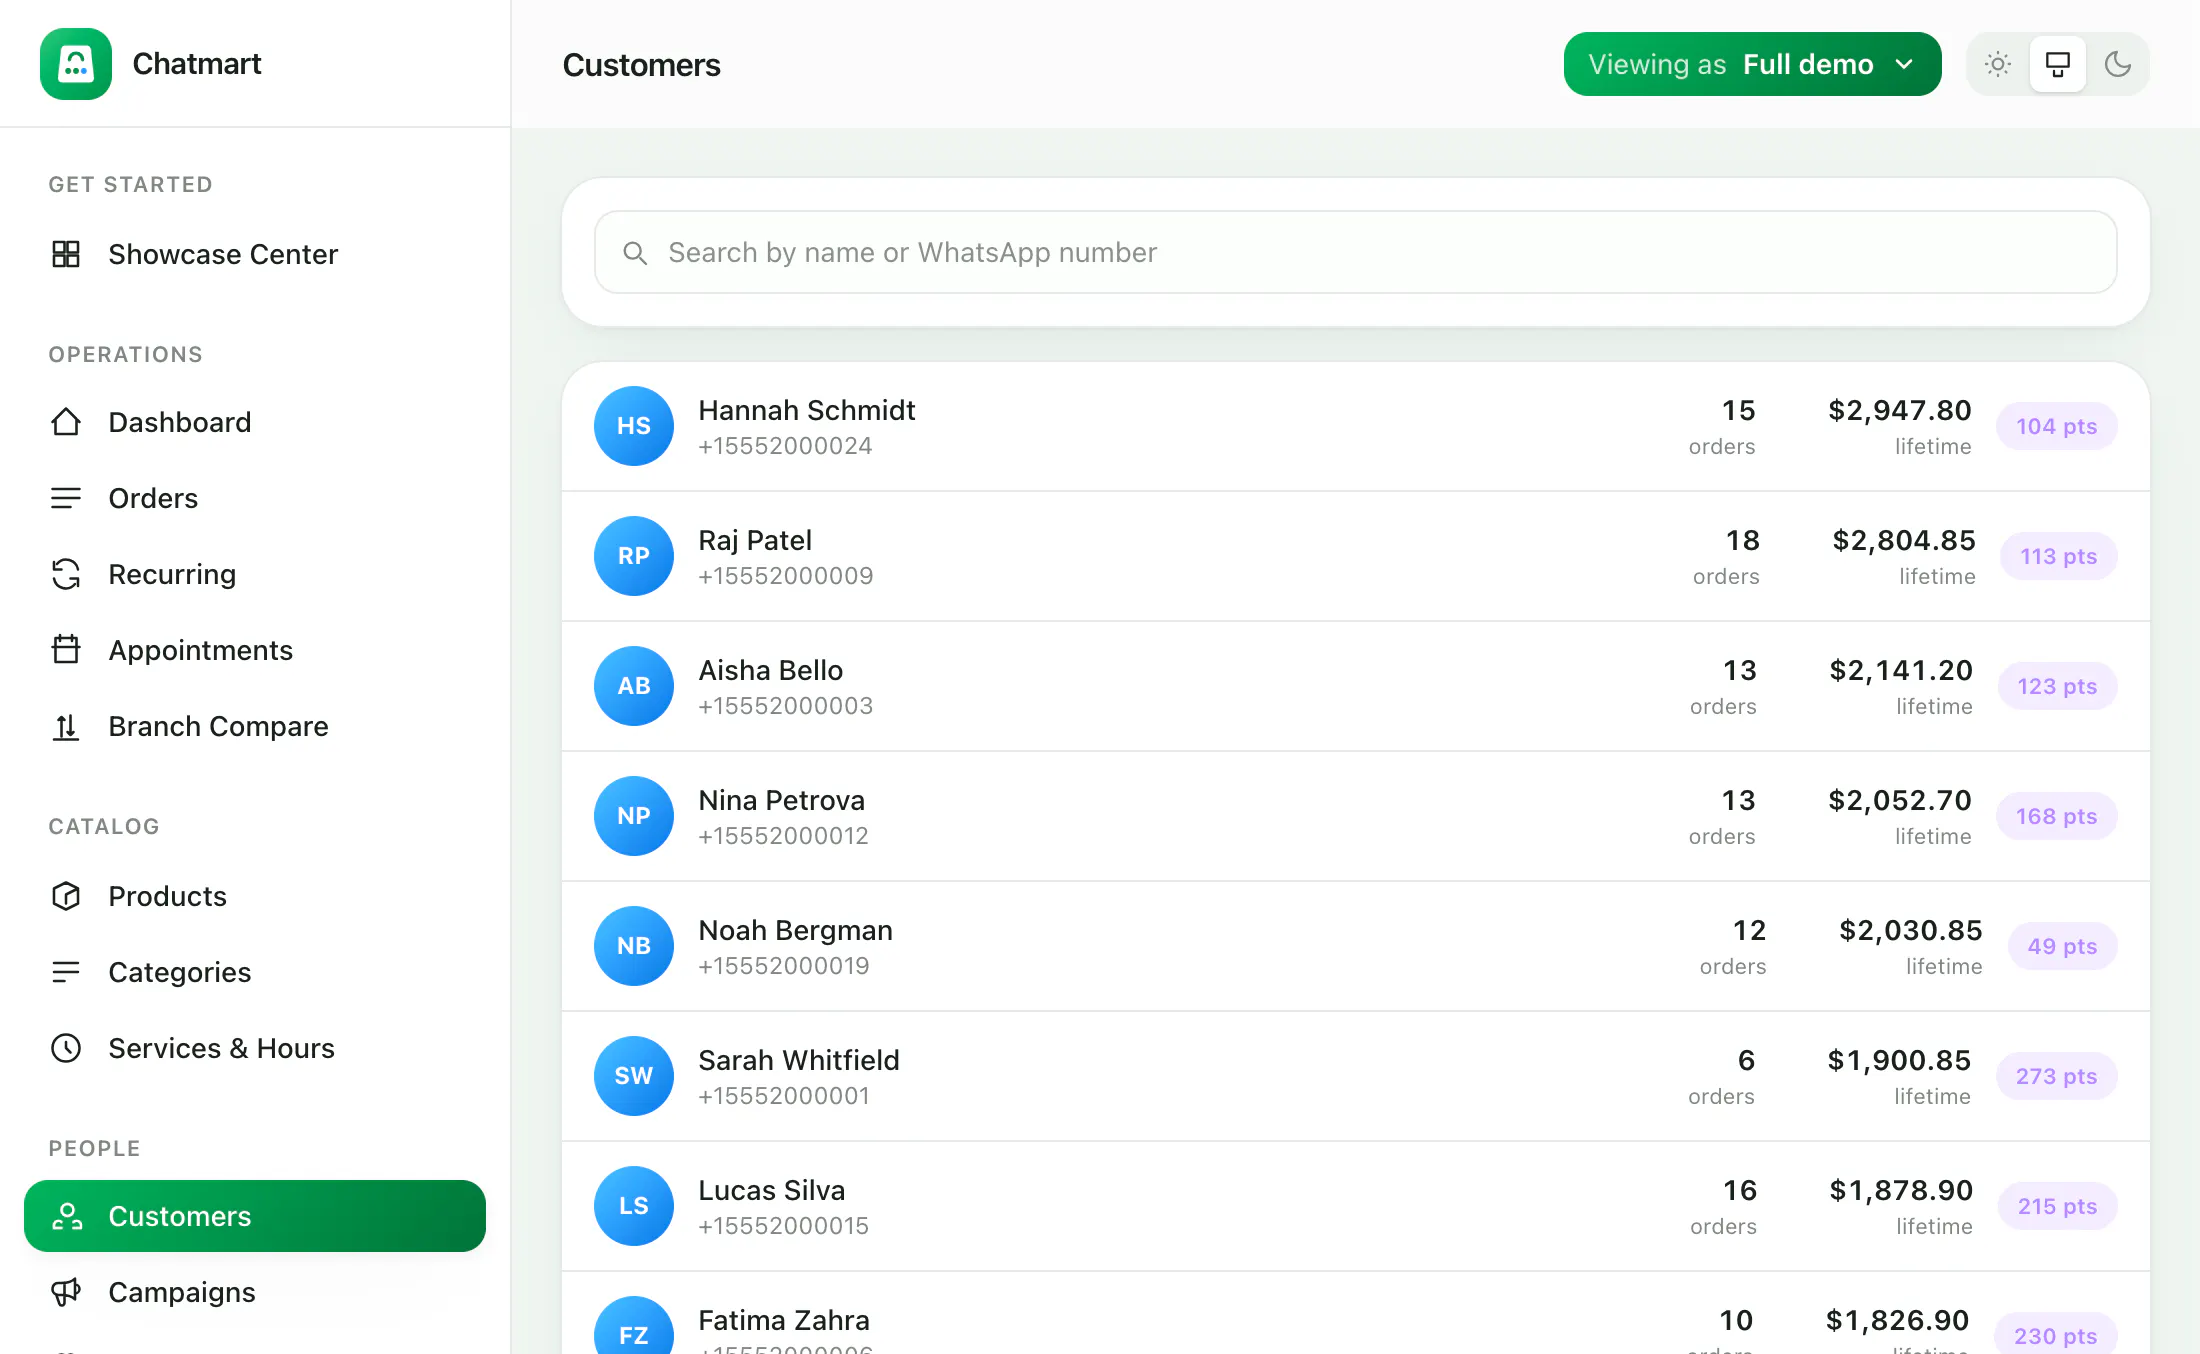The height and width of the screenshot is (1354, 2200).
Task: Navigate to Categories in sidebar
Action: 255,972
